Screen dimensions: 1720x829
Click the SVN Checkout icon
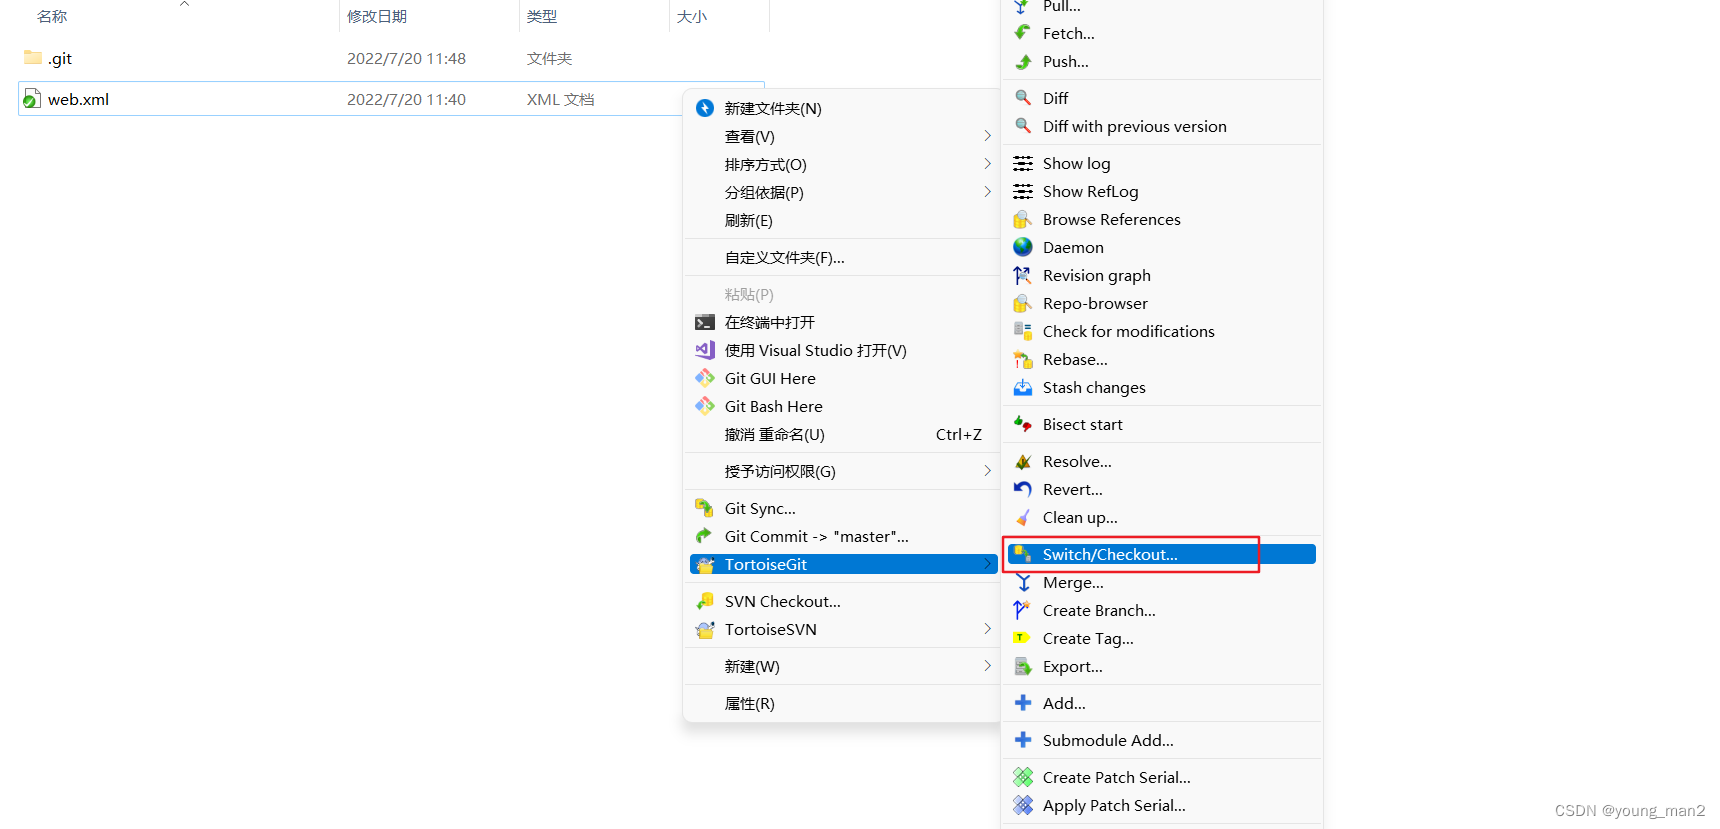(705, 601)
